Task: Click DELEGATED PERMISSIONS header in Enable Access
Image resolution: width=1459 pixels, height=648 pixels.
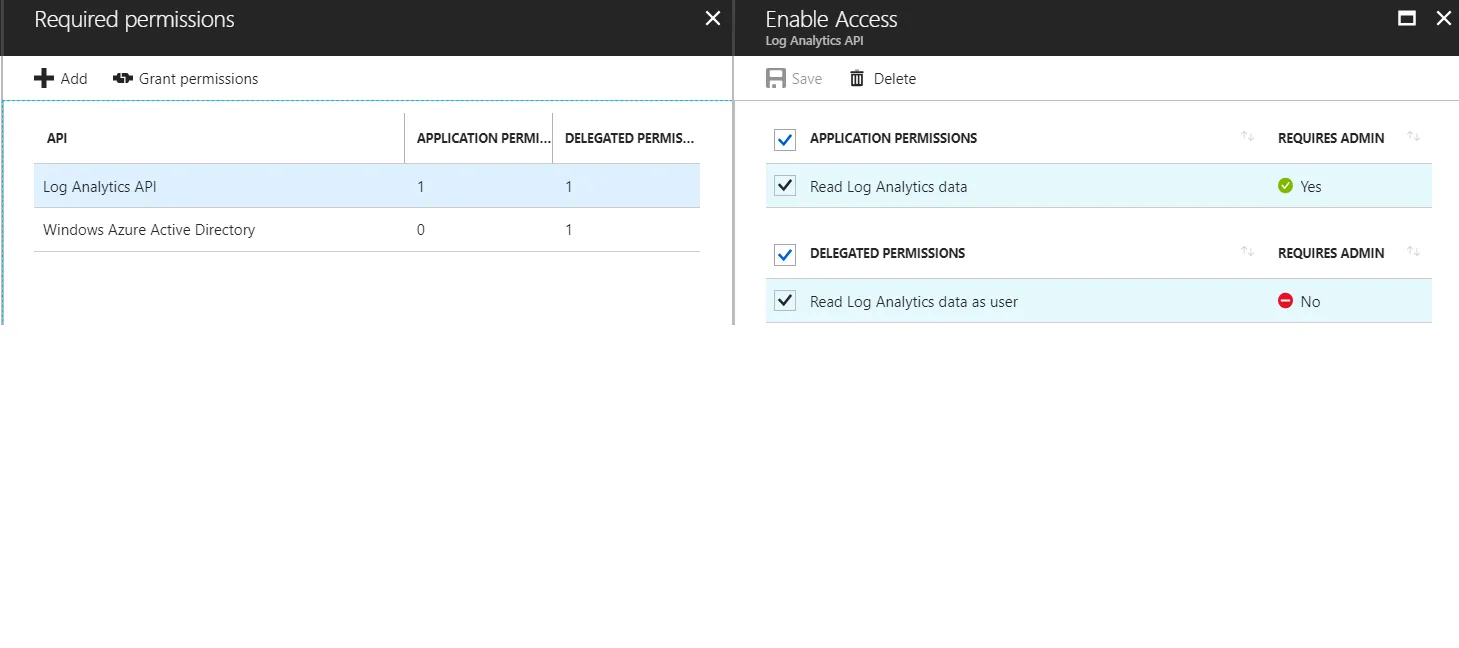Action: tap(888, 253)
